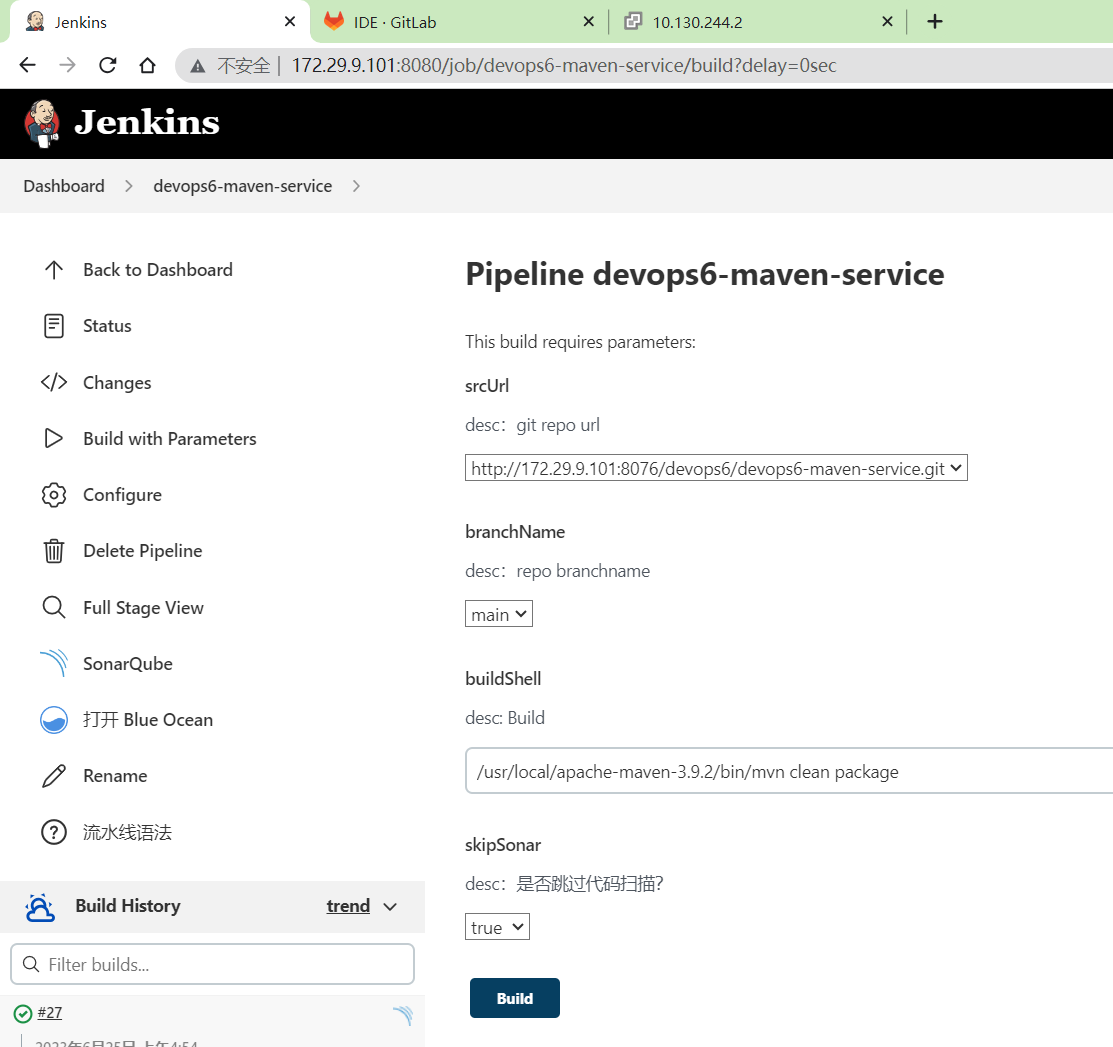Viewport: 1113px width, 1047px height.
Task: Switch to the Jenkins browser tab
Action: tap(160, 22)
